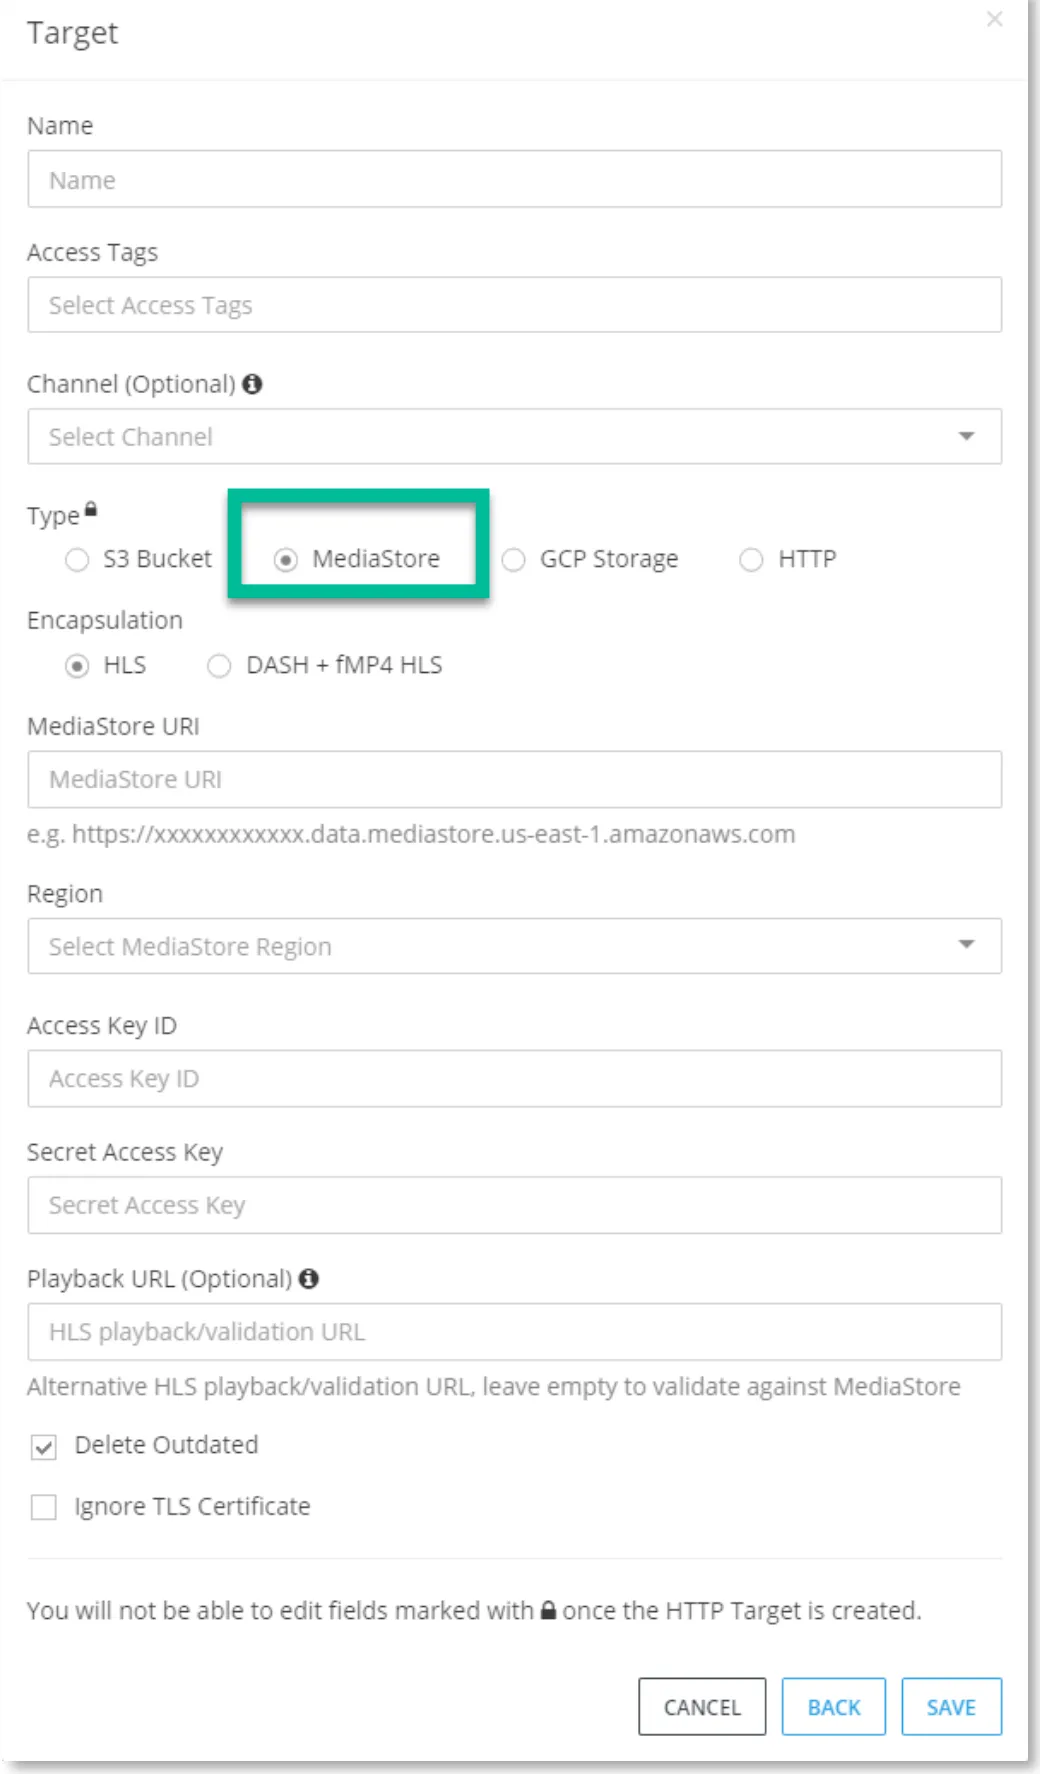1040x1774 pixels.
Task: Click into the Access Key ID field
Action: (x=515, y=1078)
